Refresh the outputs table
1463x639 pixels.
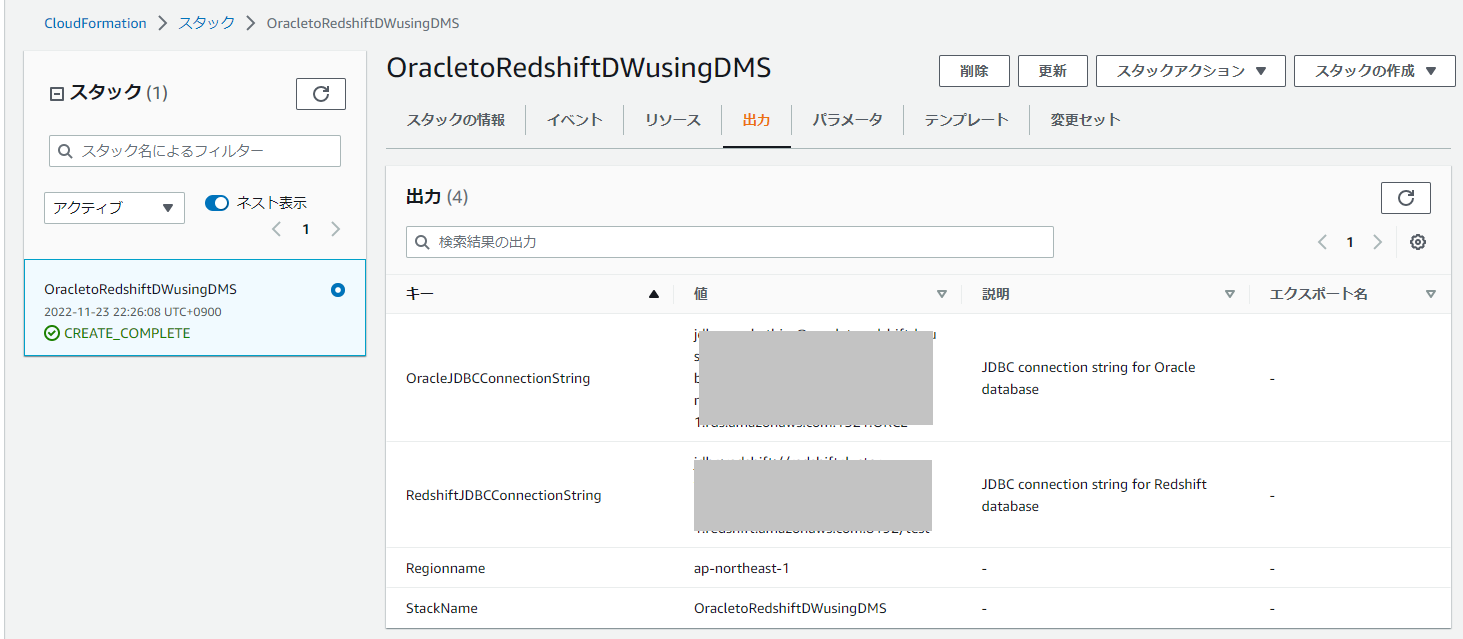pos(1405,198)
